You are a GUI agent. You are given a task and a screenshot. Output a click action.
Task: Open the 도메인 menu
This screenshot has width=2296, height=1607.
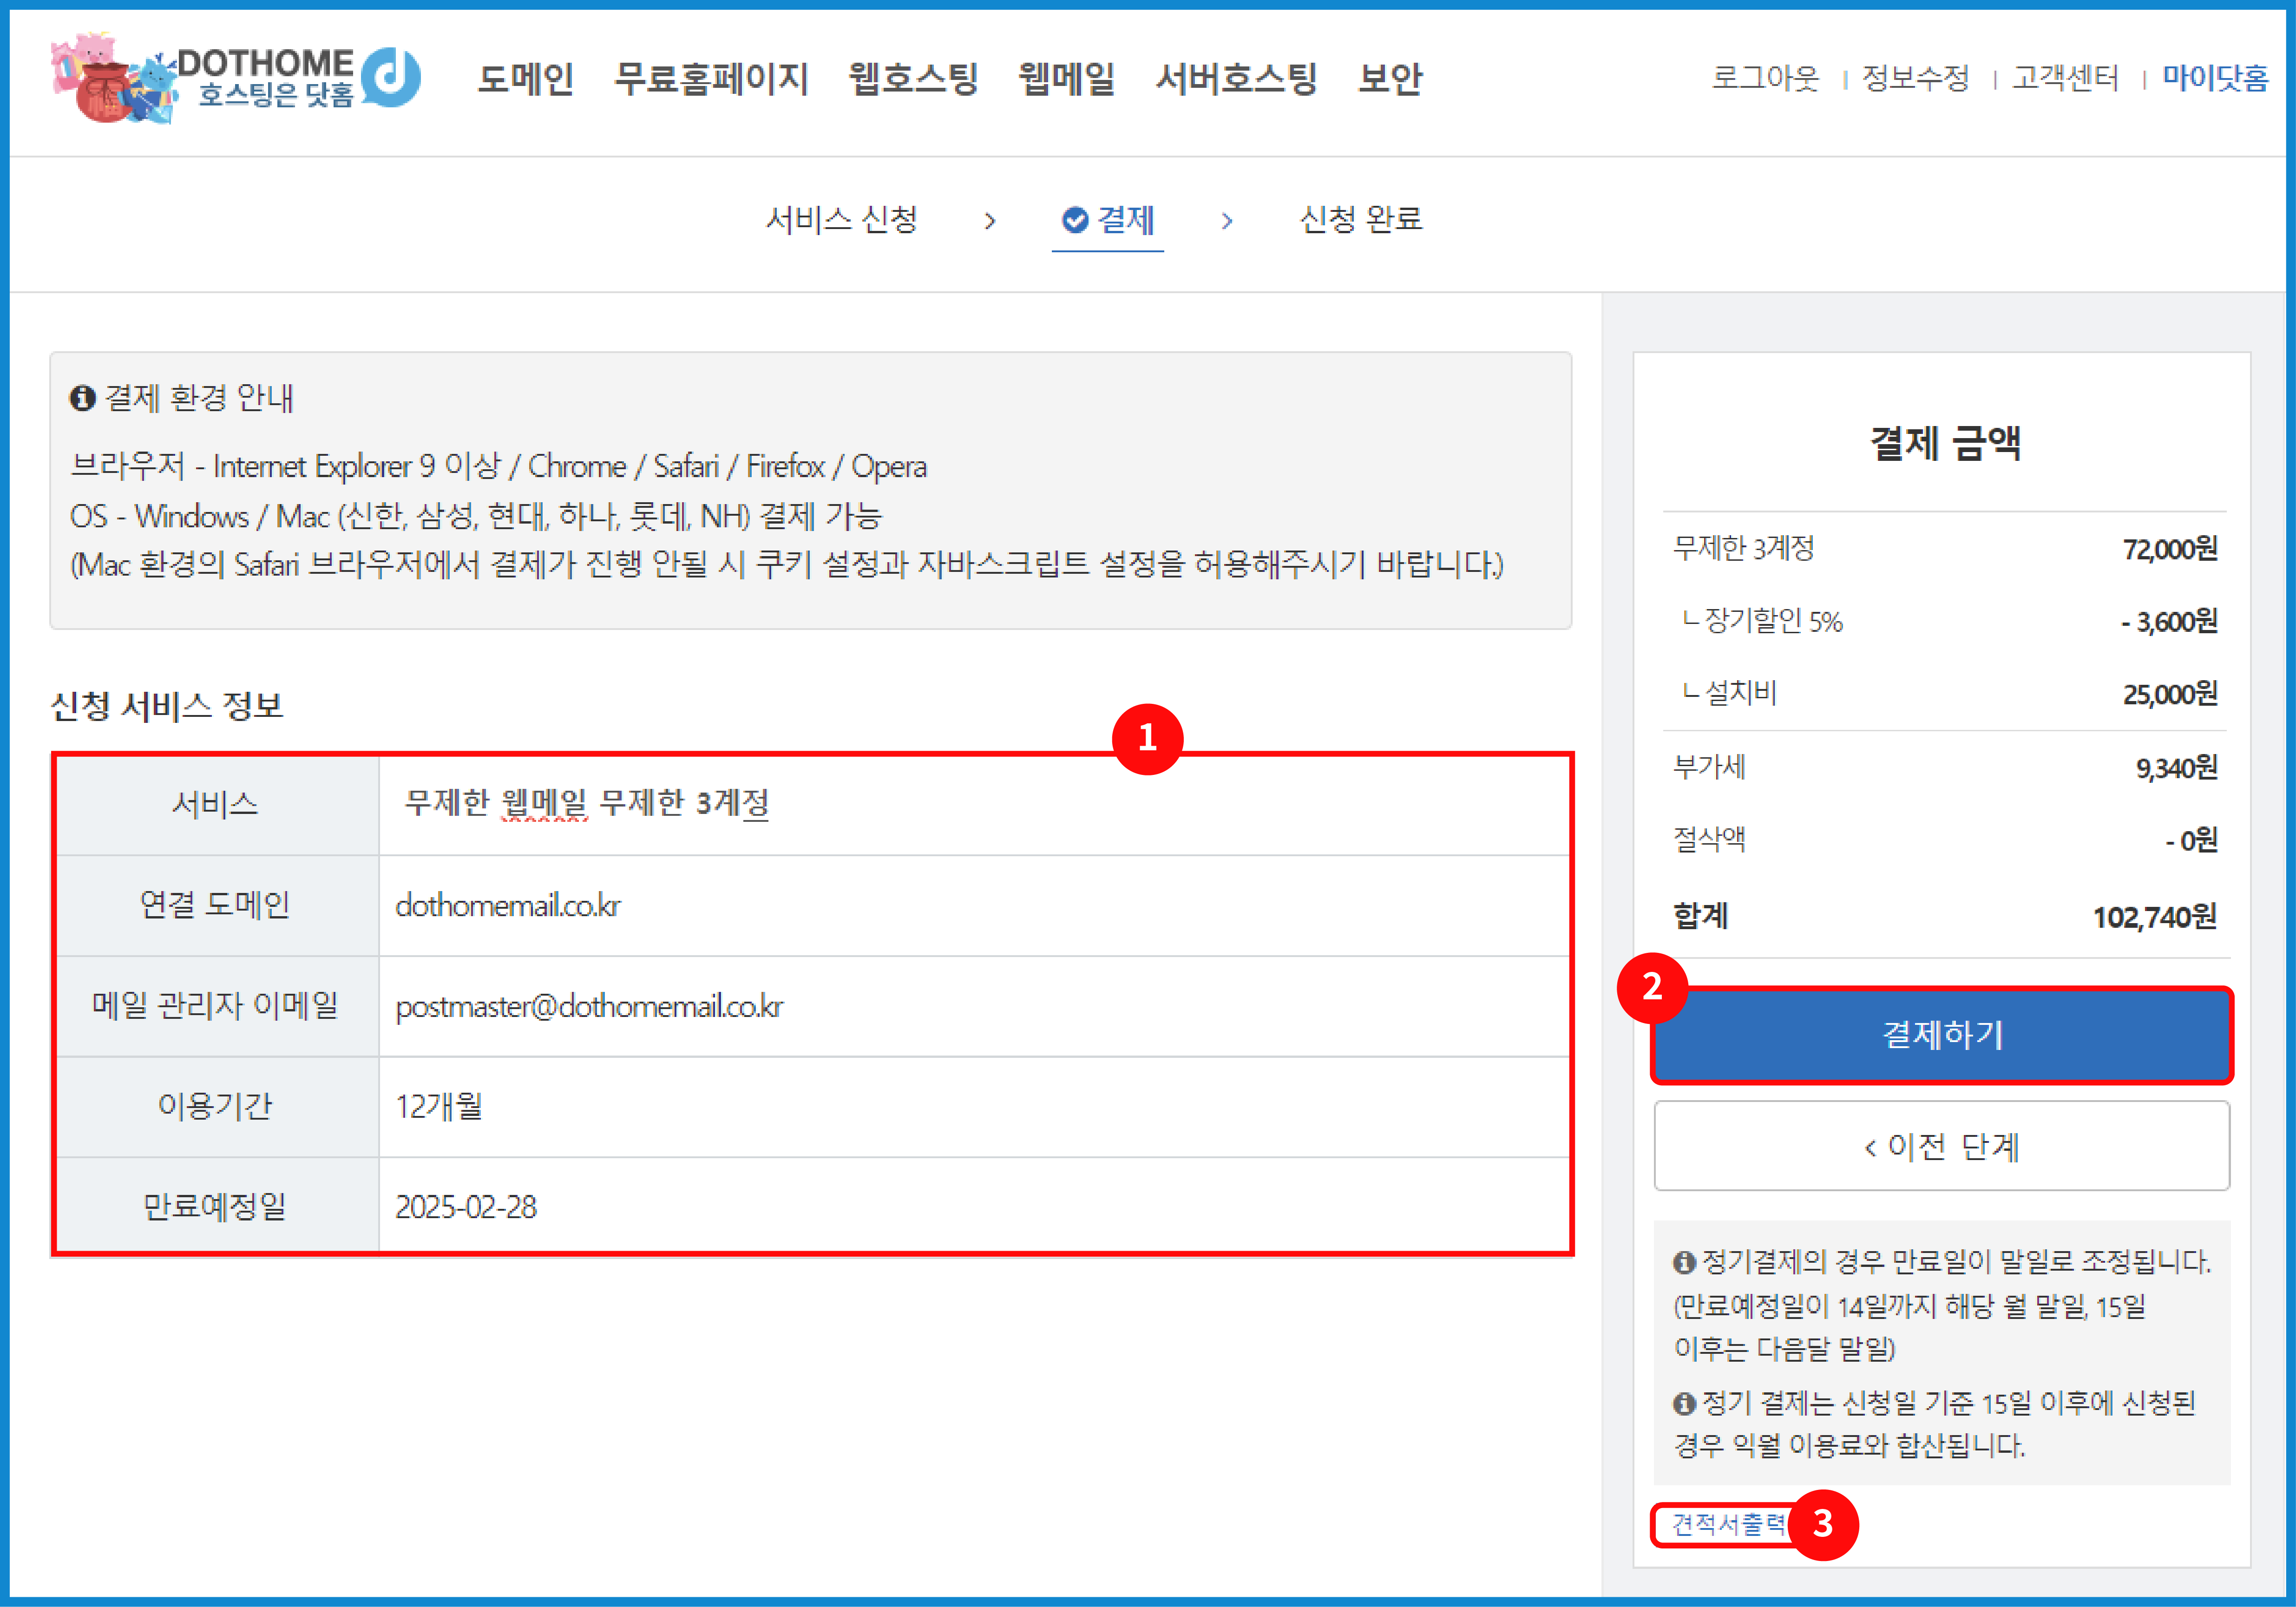pyautogui.click(x=526, y=79)
